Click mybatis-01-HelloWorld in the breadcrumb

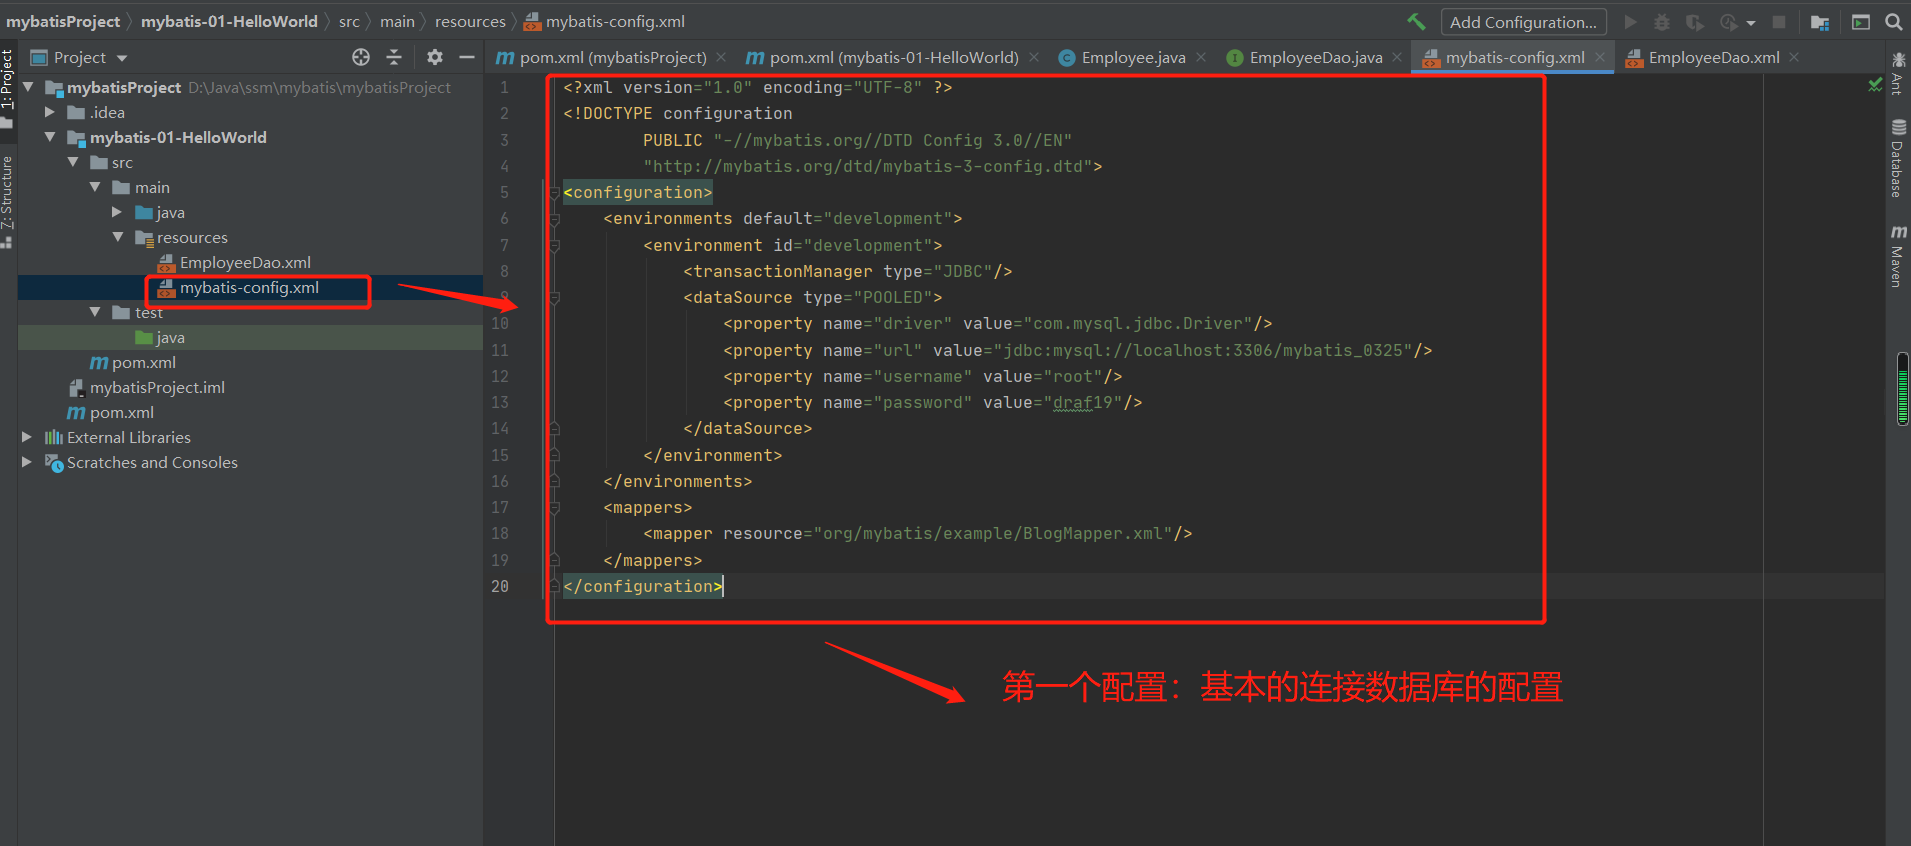[229, 21]
